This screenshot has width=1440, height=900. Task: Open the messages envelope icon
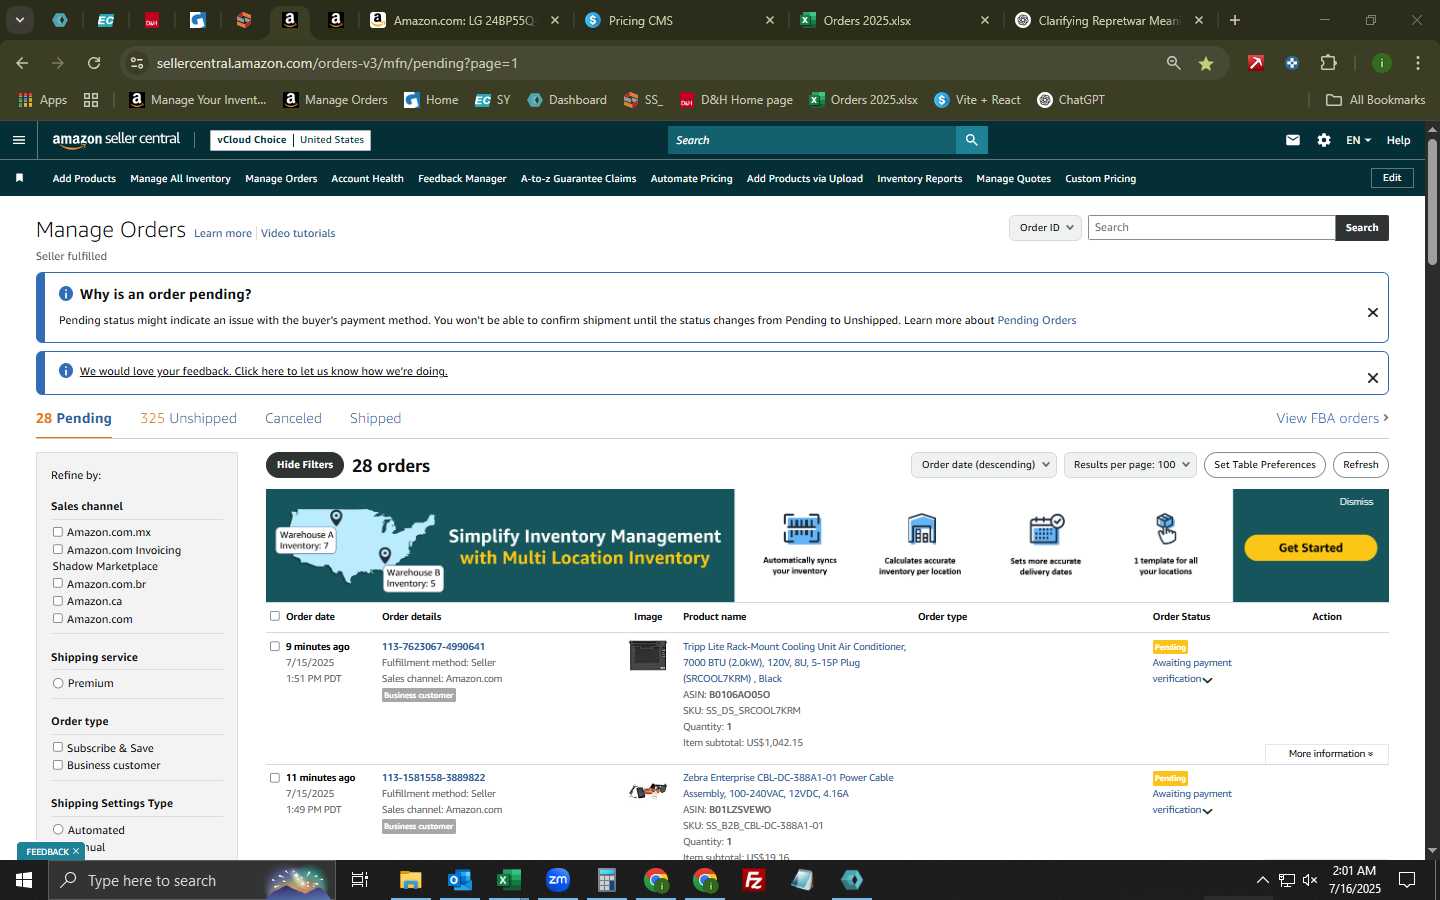(1293, 140)
